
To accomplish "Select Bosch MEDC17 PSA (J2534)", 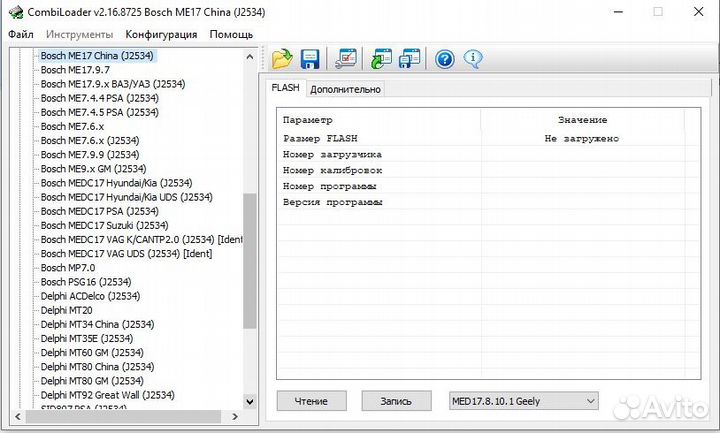I will (100, 211).
